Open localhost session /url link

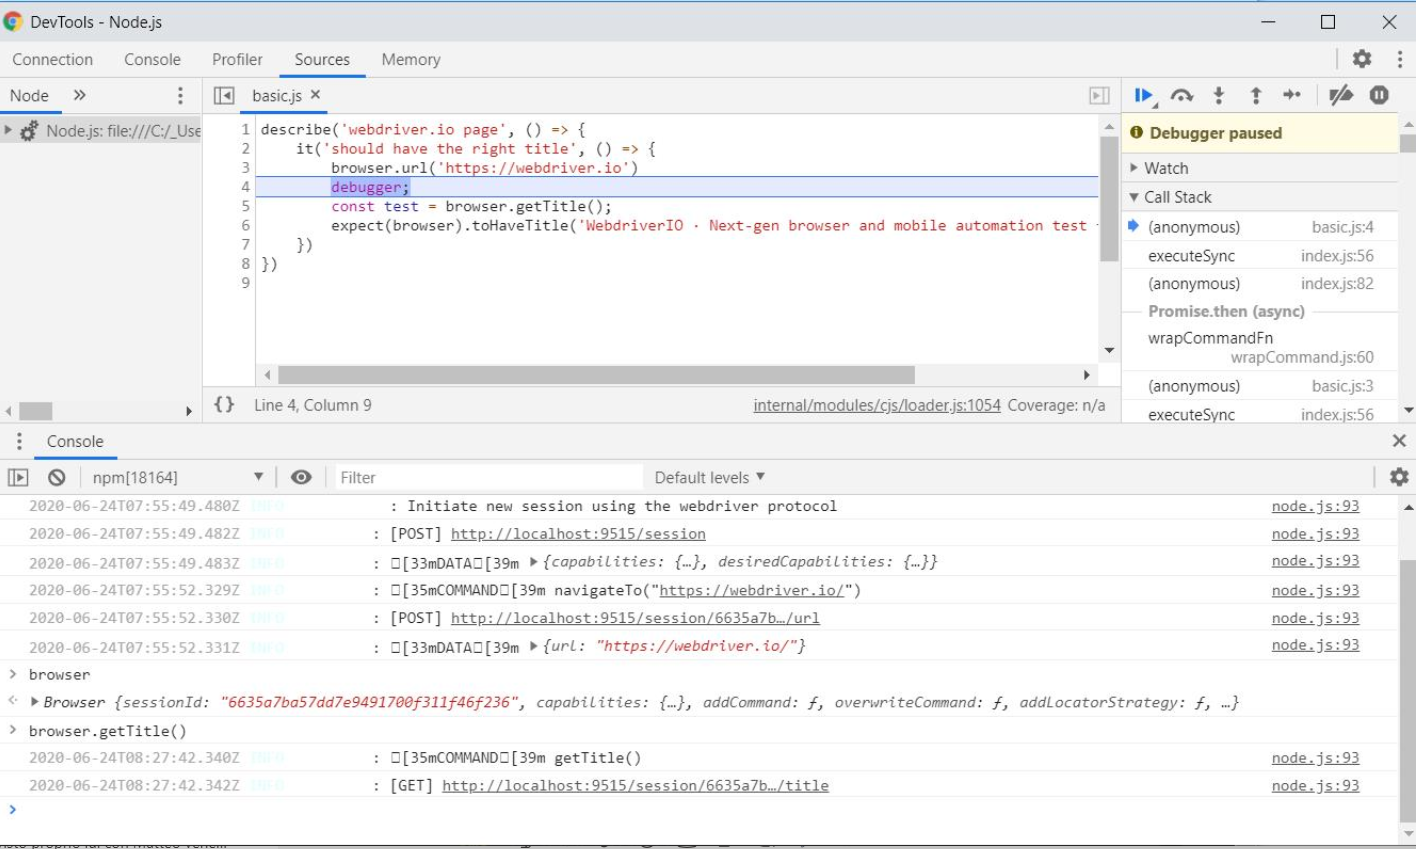point(635,618)
